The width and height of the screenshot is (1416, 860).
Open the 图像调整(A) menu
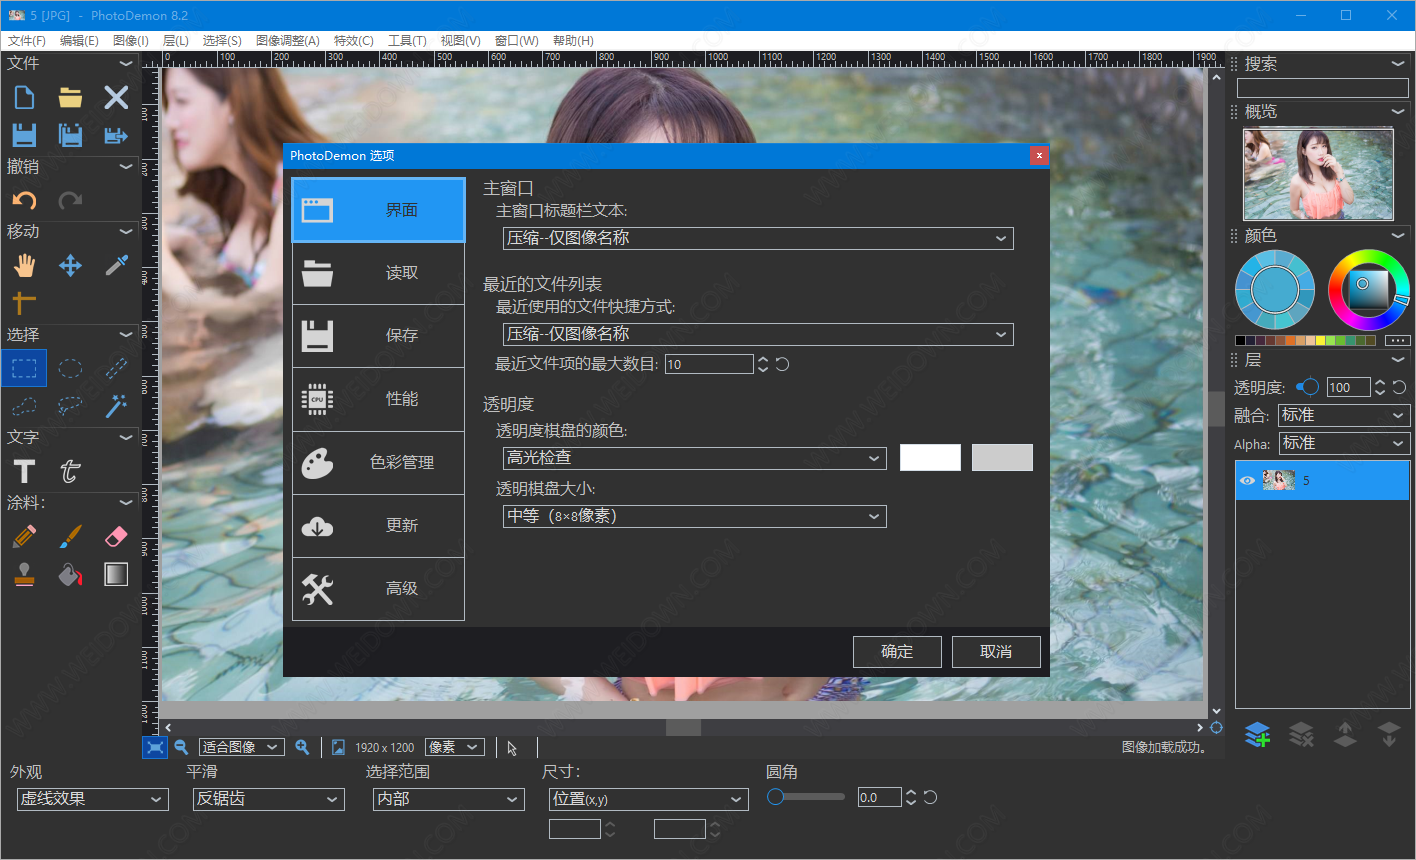tap(288, 41)
